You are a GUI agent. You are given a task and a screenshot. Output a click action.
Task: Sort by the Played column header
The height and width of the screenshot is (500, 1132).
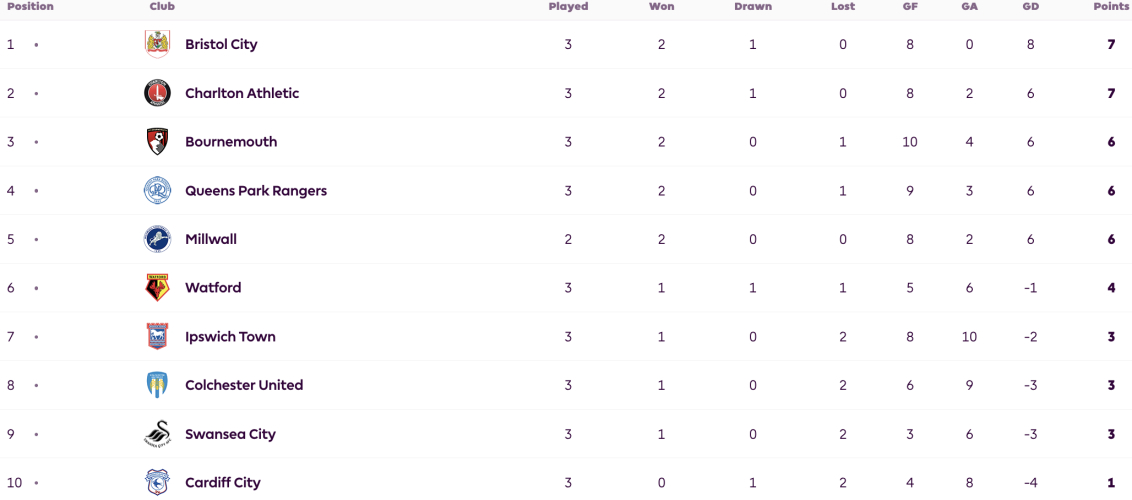click(568, 6)
